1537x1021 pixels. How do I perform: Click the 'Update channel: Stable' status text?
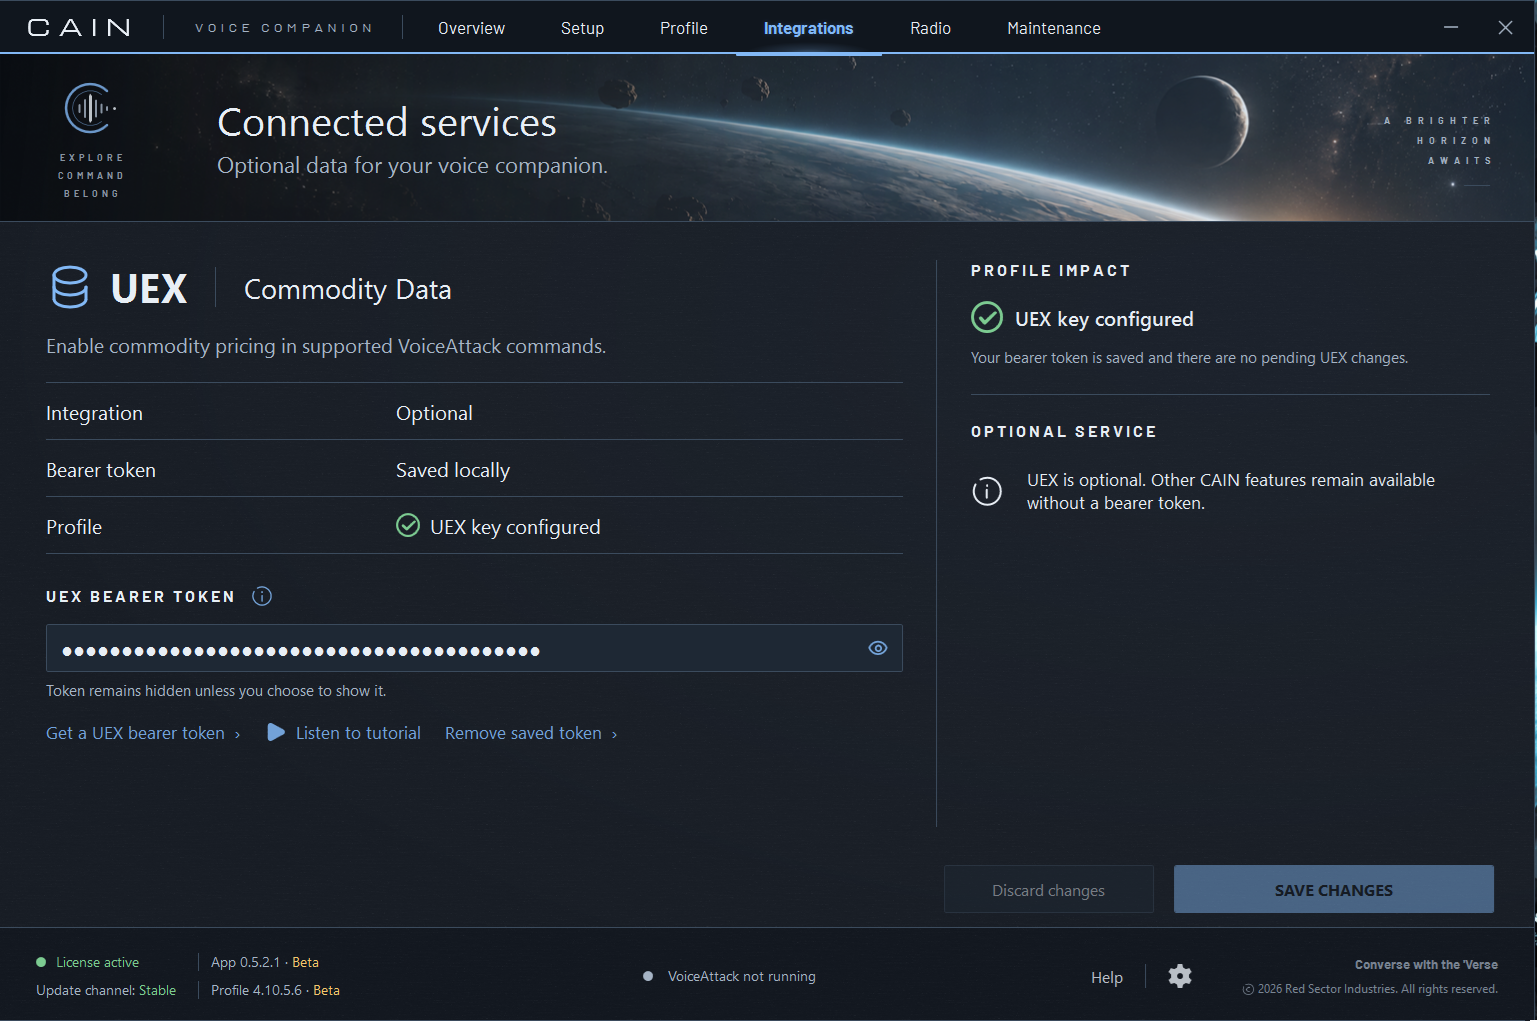(x=106, y=990)
